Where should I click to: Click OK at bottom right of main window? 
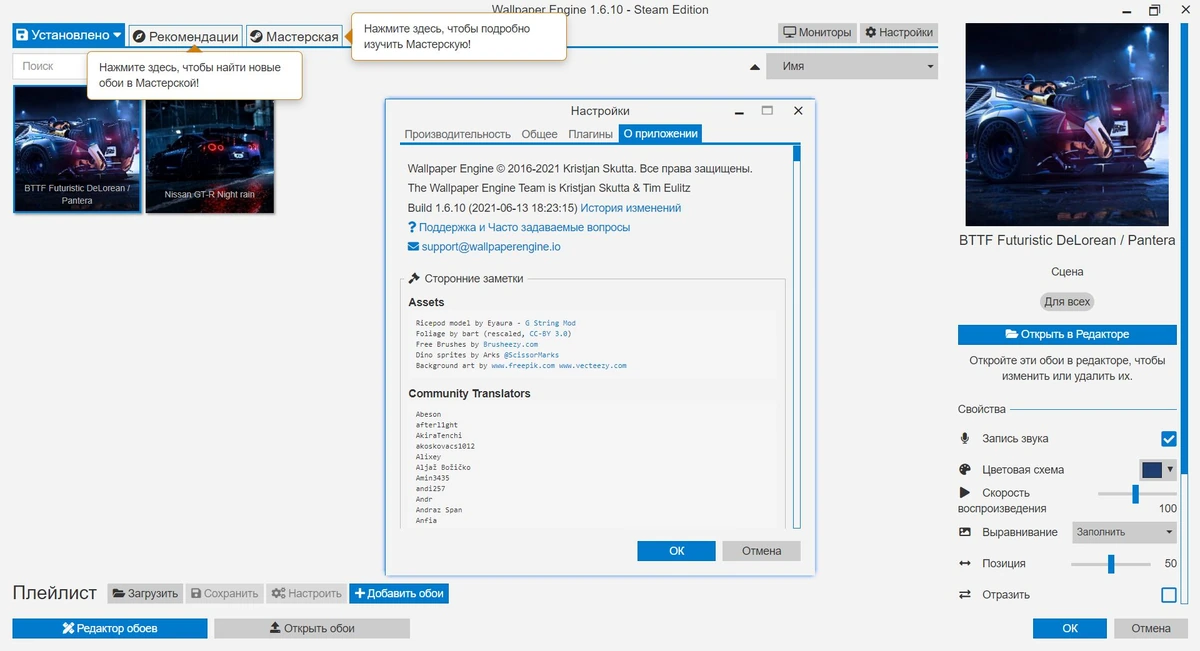(x=1070, y=628)
